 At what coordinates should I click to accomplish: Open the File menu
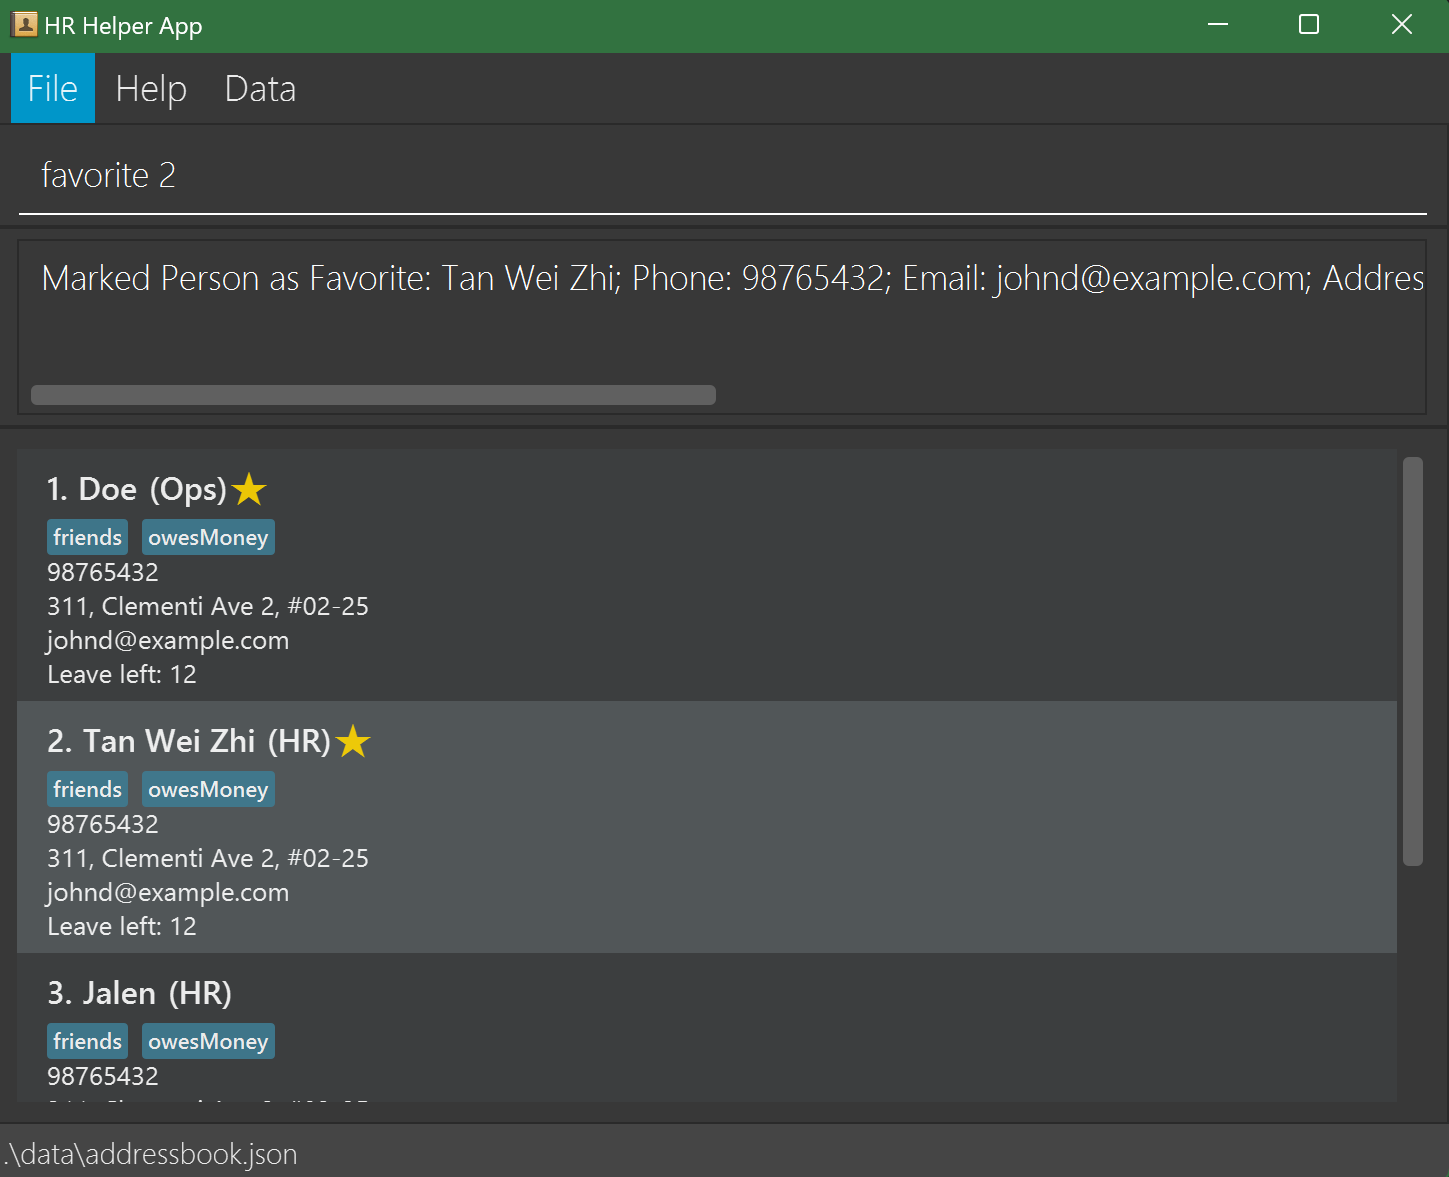click(x=53, y=89)
